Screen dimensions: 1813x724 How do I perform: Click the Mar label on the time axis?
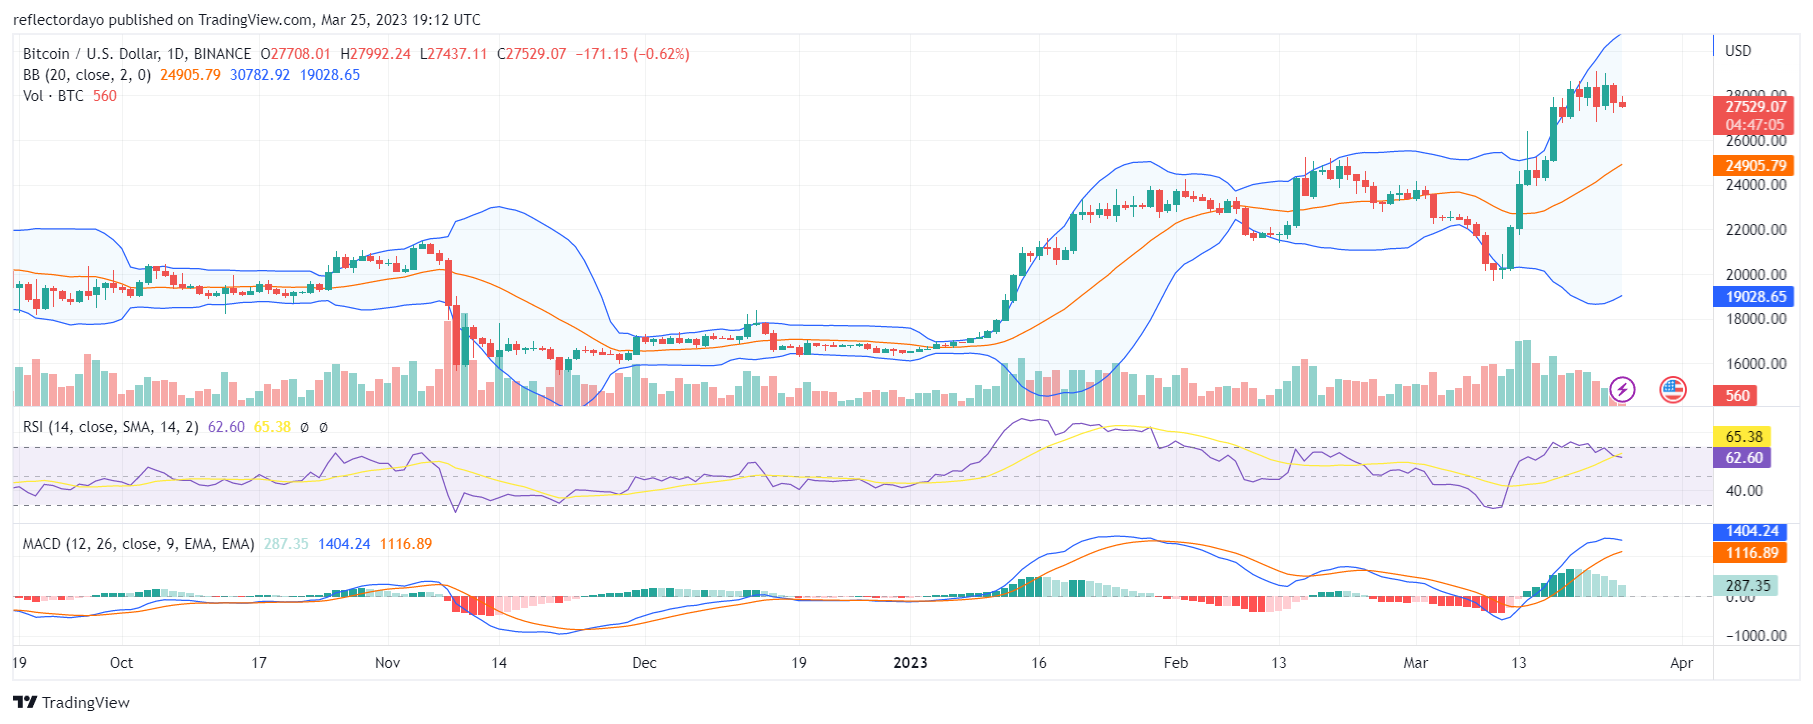coord(1416,663)
